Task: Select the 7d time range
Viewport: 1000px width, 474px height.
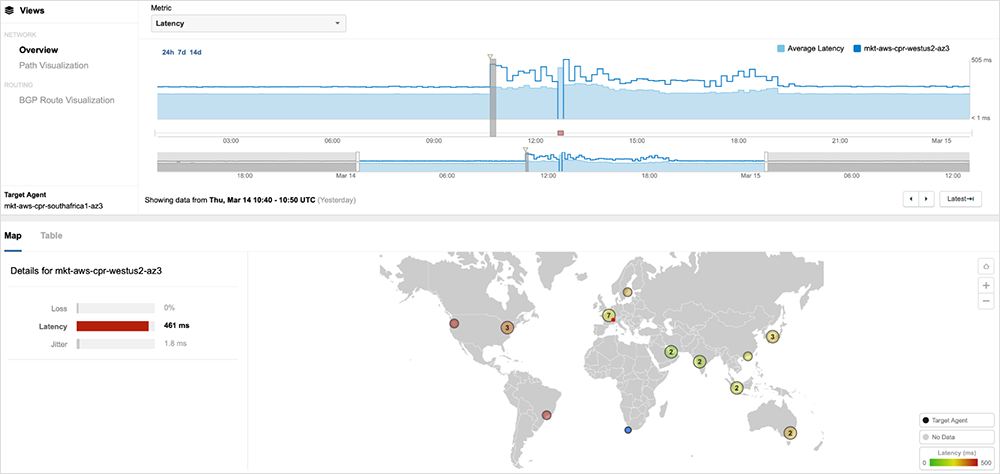Action: point(181,52)
